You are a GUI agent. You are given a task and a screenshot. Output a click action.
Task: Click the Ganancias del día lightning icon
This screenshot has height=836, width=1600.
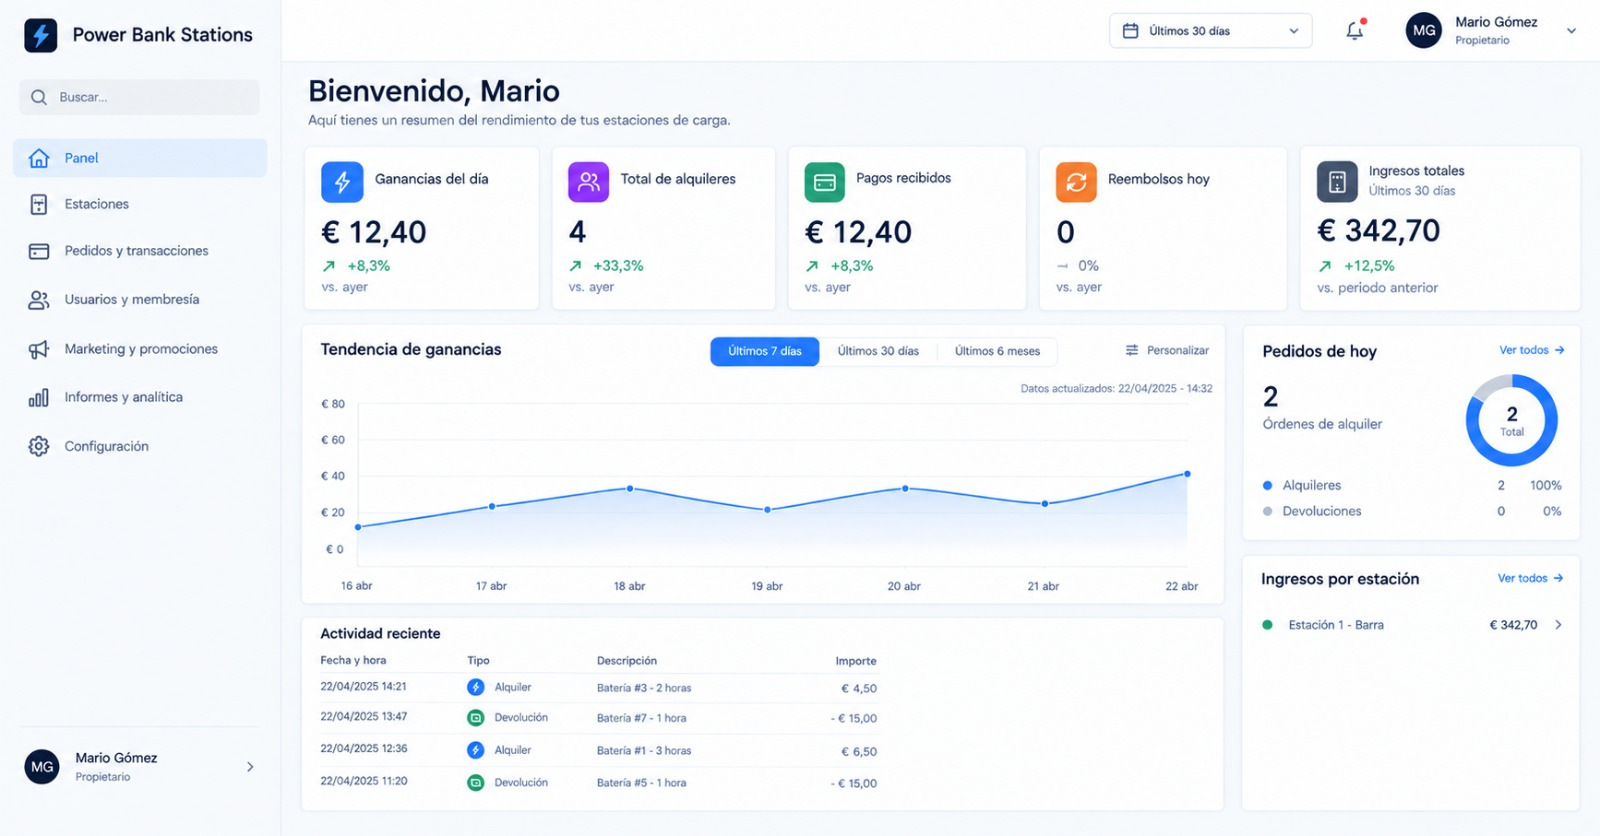tap(342, 182)
